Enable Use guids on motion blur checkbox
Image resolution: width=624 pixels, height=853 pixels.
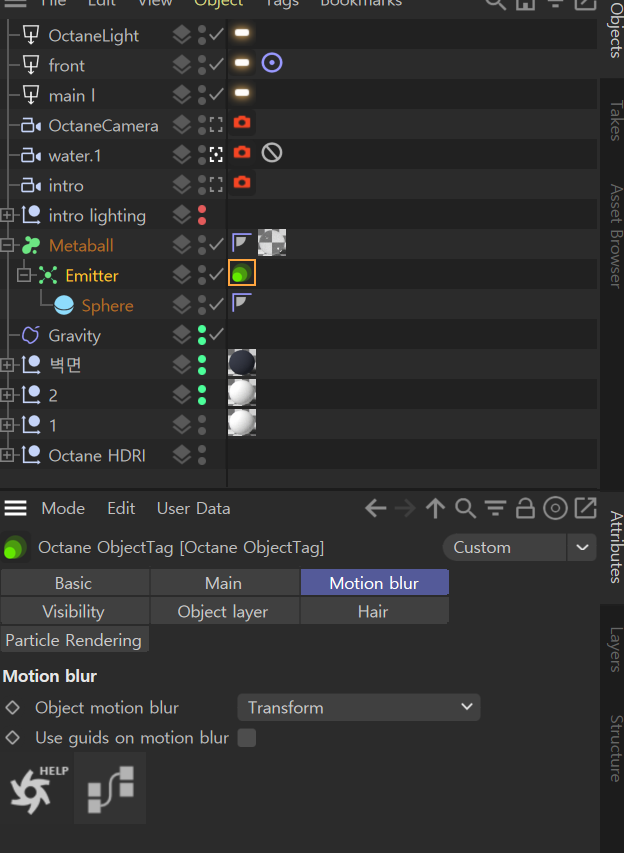pos(246,738)
